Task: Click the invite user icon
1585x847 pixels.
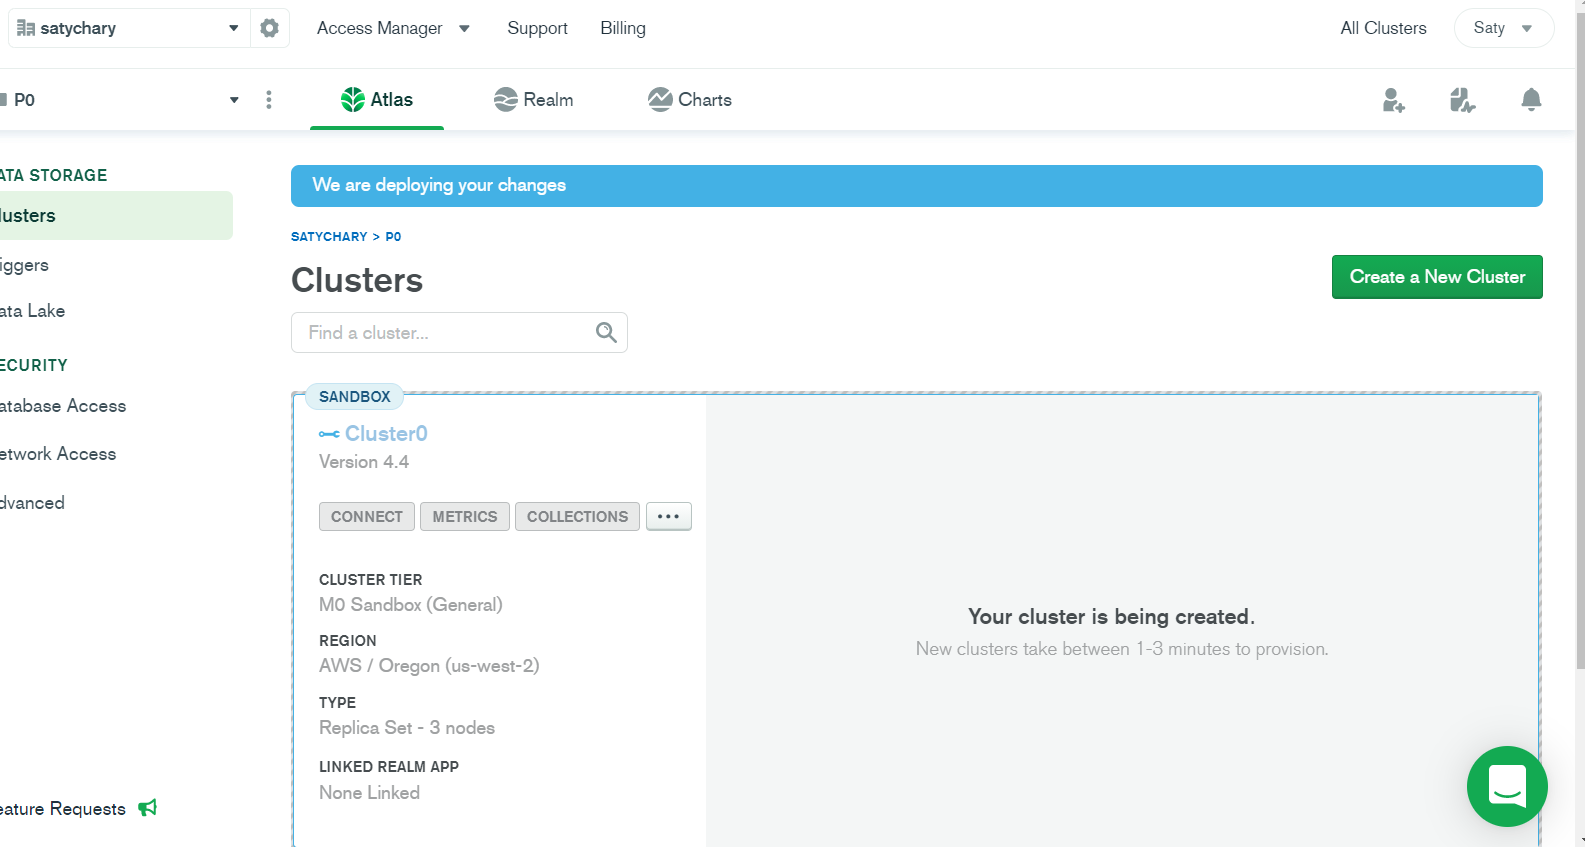Action: tap(1394, 100)
